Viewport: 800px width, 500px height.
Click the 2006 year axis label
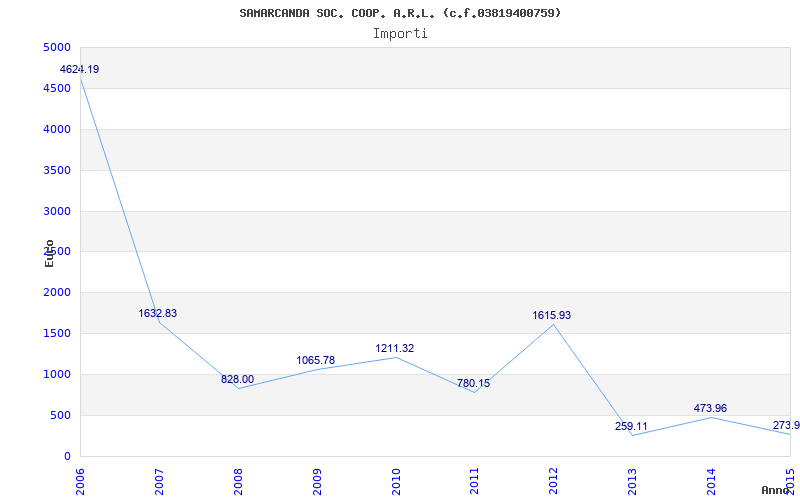pyautogui.click(x=80, y=482)
